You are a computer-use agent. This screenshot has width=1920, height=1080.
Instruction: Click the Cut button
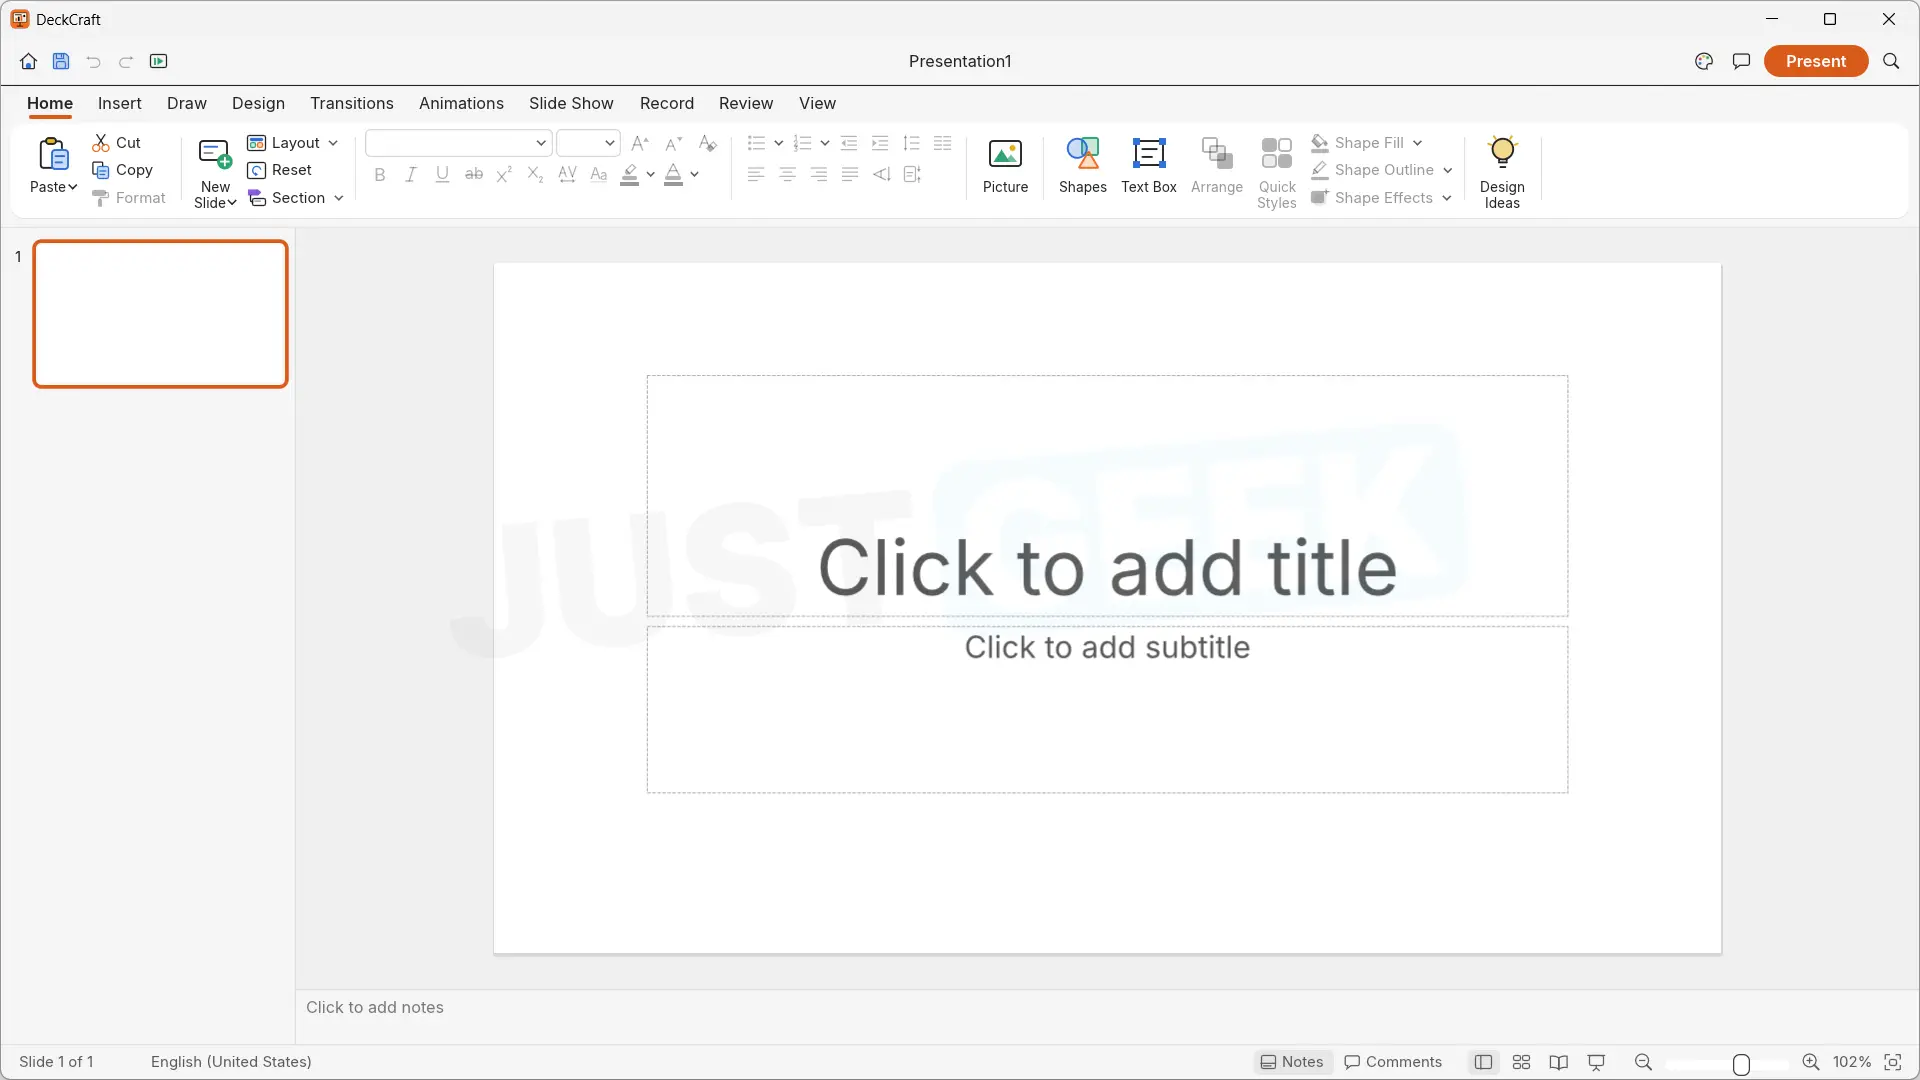(117, 143)
